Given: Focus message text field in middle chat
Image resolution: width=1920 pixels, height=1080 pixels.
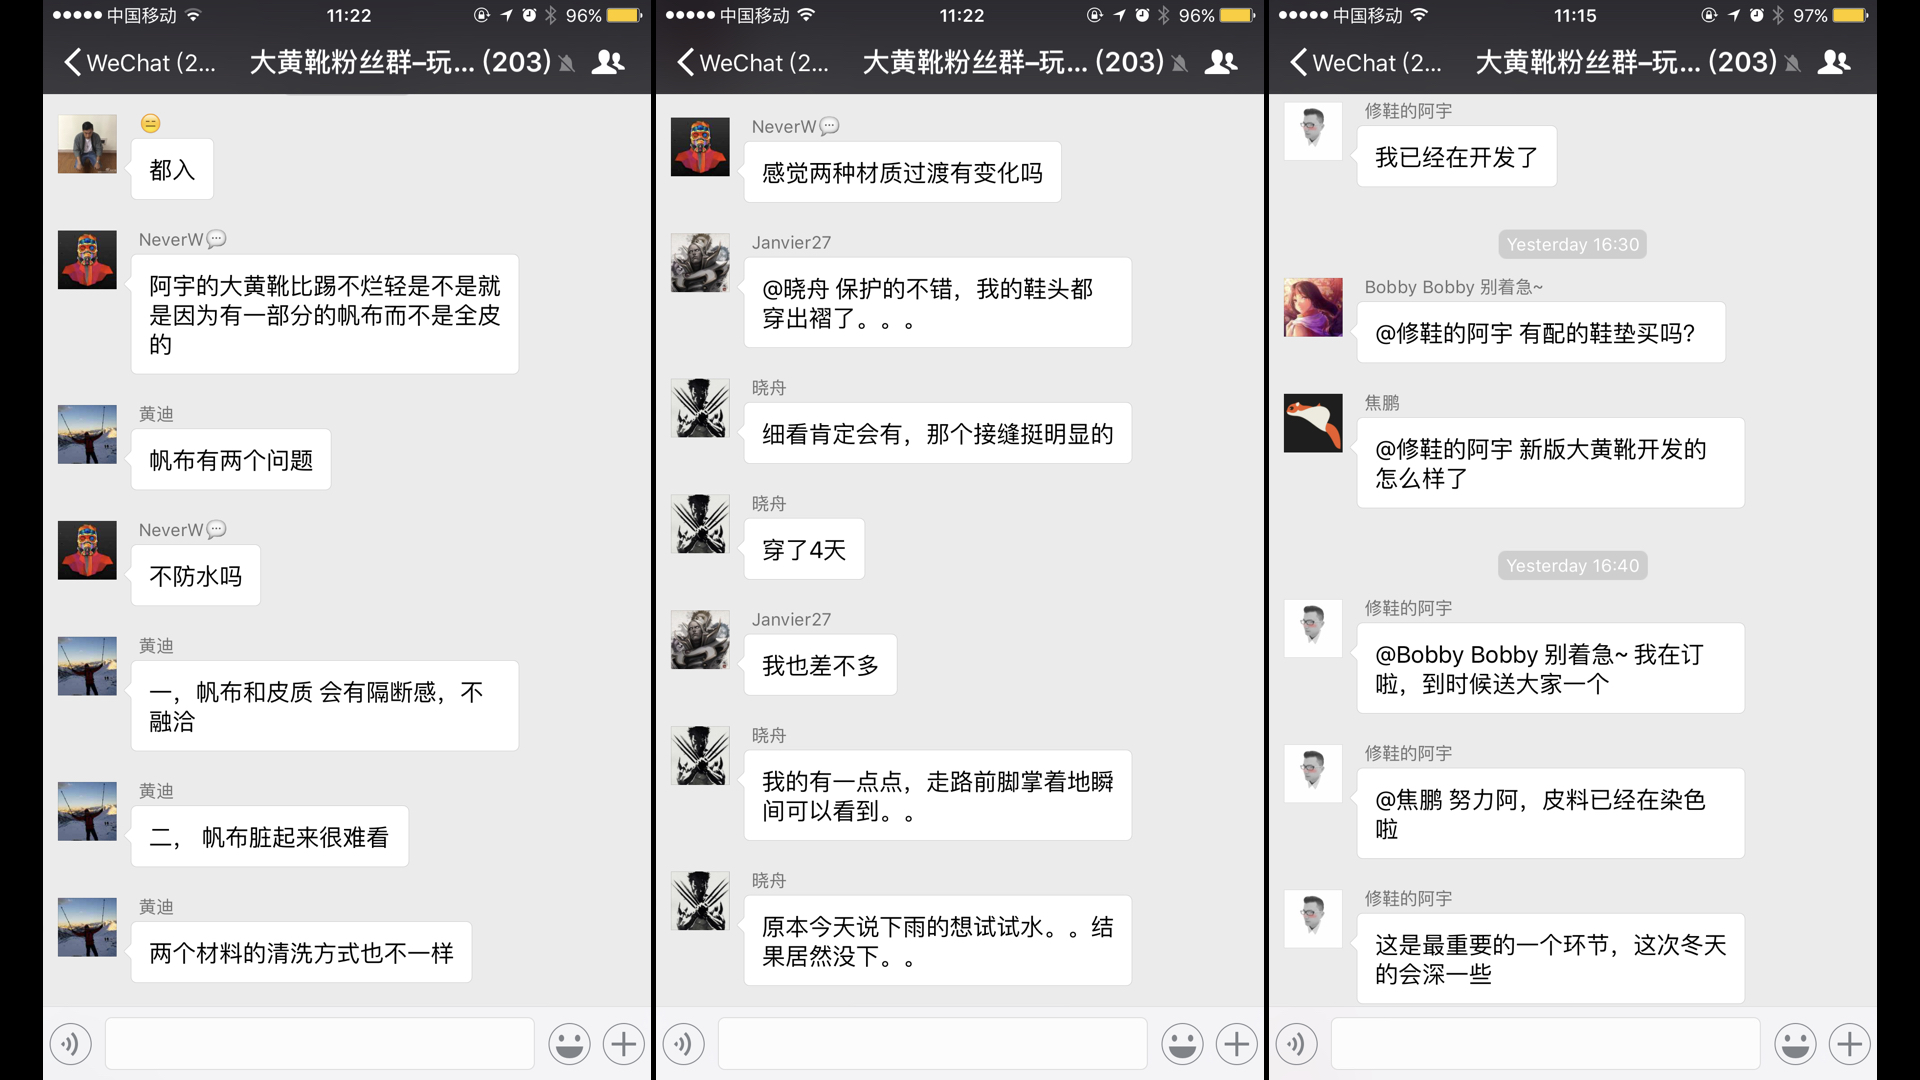Looking at the screenshot, I should click(932, 1044).
